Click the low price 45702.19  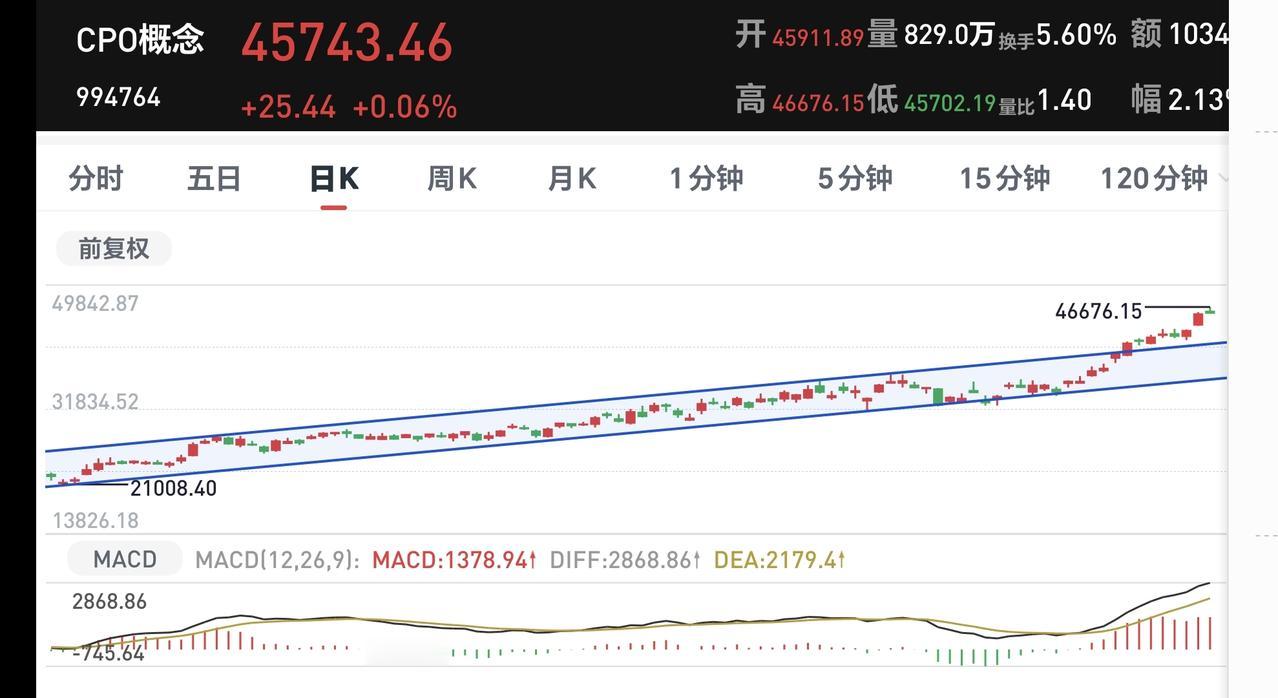coord(950,102)
